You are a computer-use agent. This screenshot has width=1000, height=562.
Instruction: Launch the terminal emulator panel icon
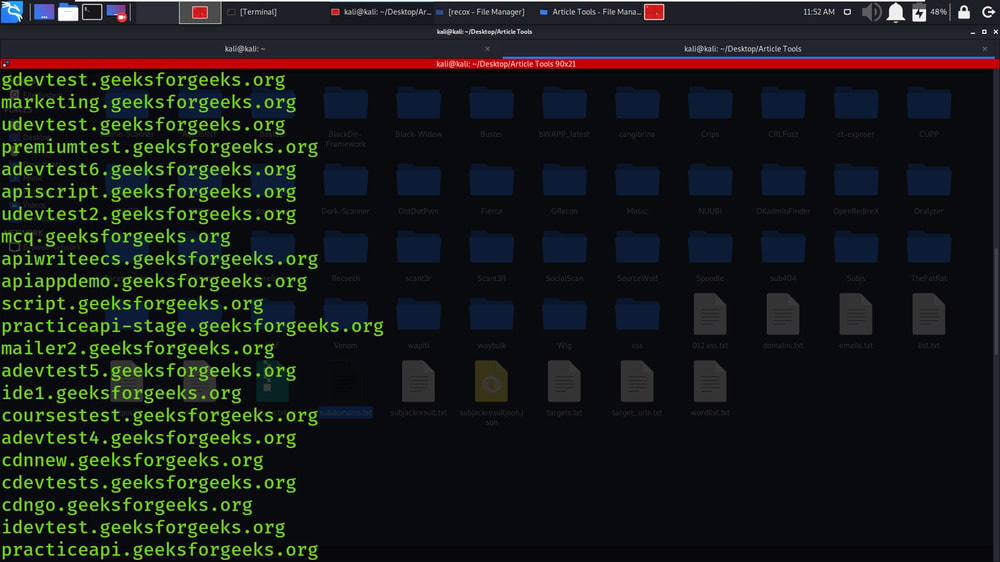(x=92, y=12)
